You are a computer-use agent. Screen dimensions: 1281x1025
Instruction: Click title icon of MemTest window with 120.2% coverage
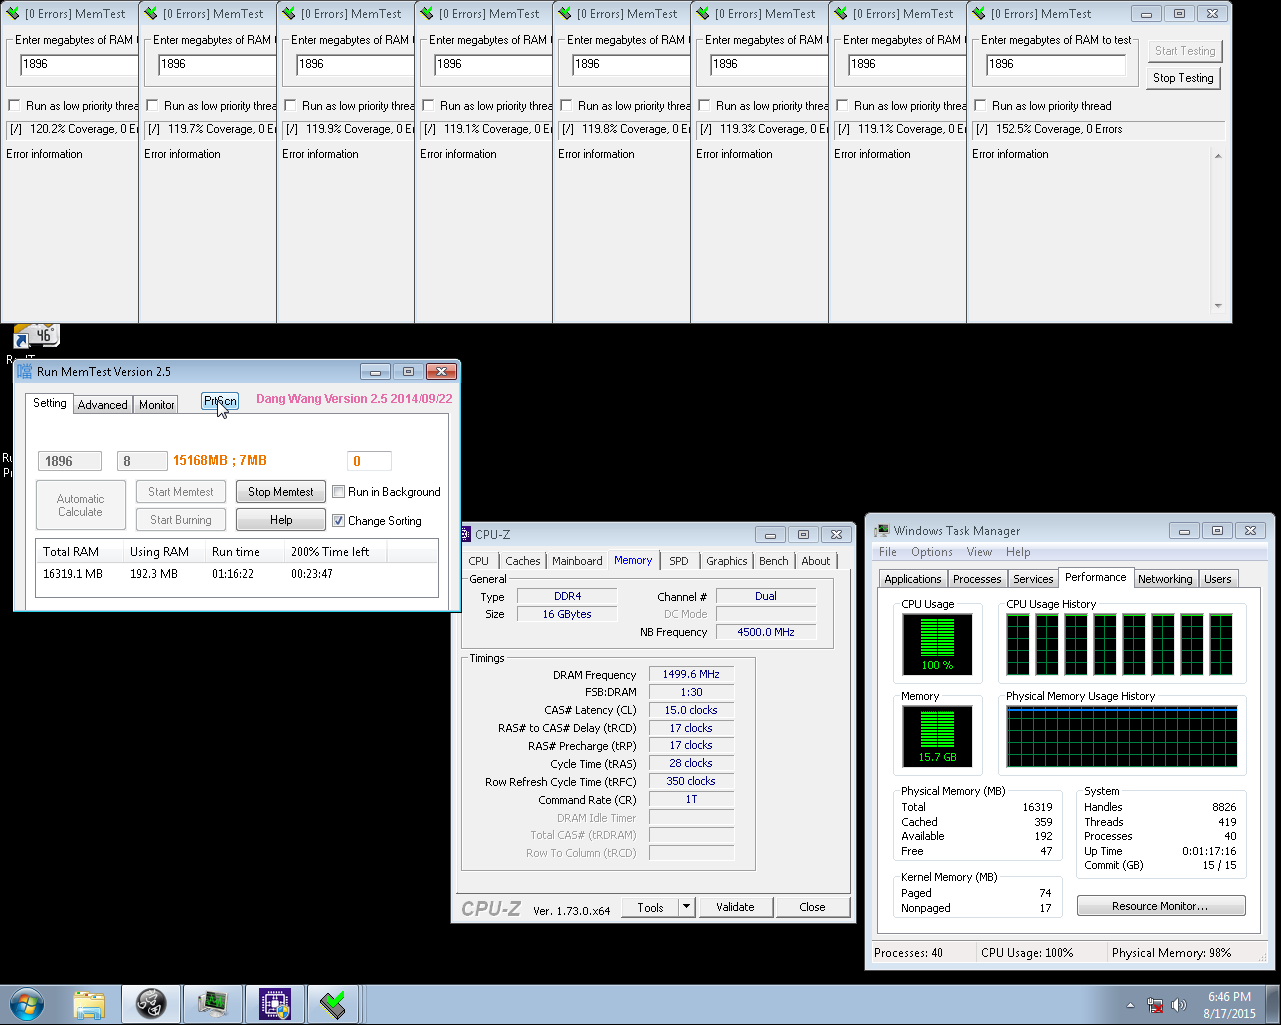pyautogui.click(x=13, y=14)
